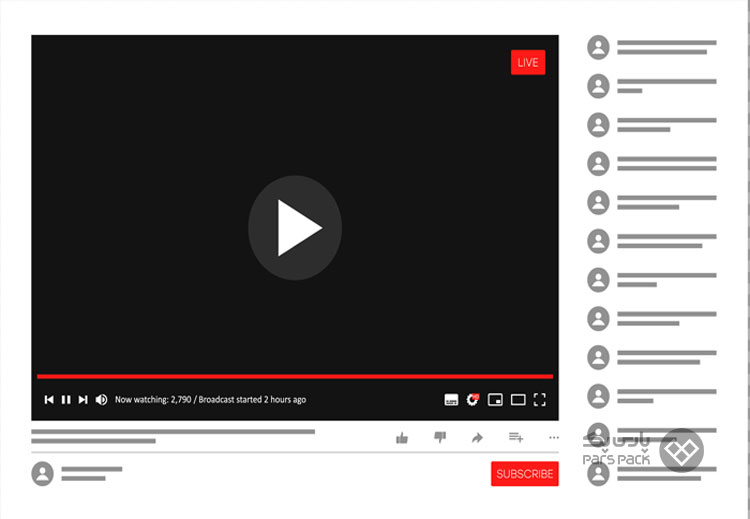Pause the live stream
Screen dimensions: 750x519
pos(66,399)
